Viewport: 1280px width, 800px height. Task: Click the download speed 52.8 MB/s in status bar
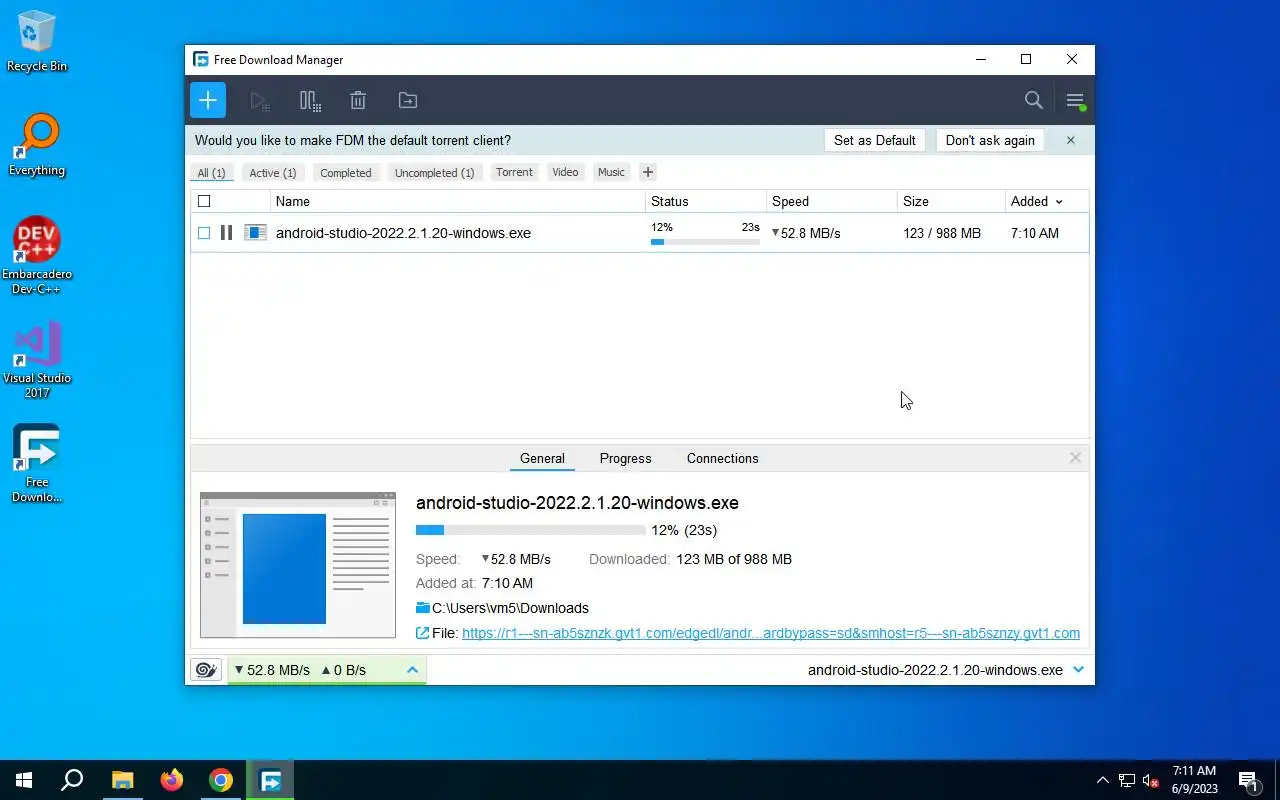tap(272, 670)
